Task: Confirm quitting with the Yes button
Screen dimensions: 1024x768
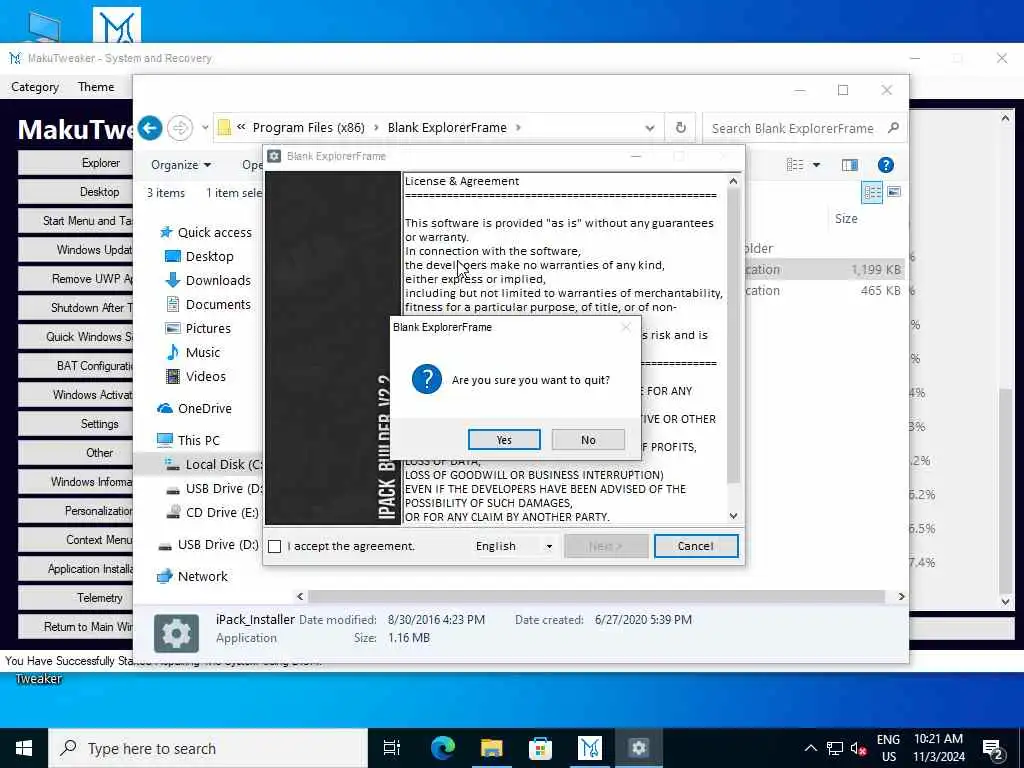Action: tap(504, 440)
